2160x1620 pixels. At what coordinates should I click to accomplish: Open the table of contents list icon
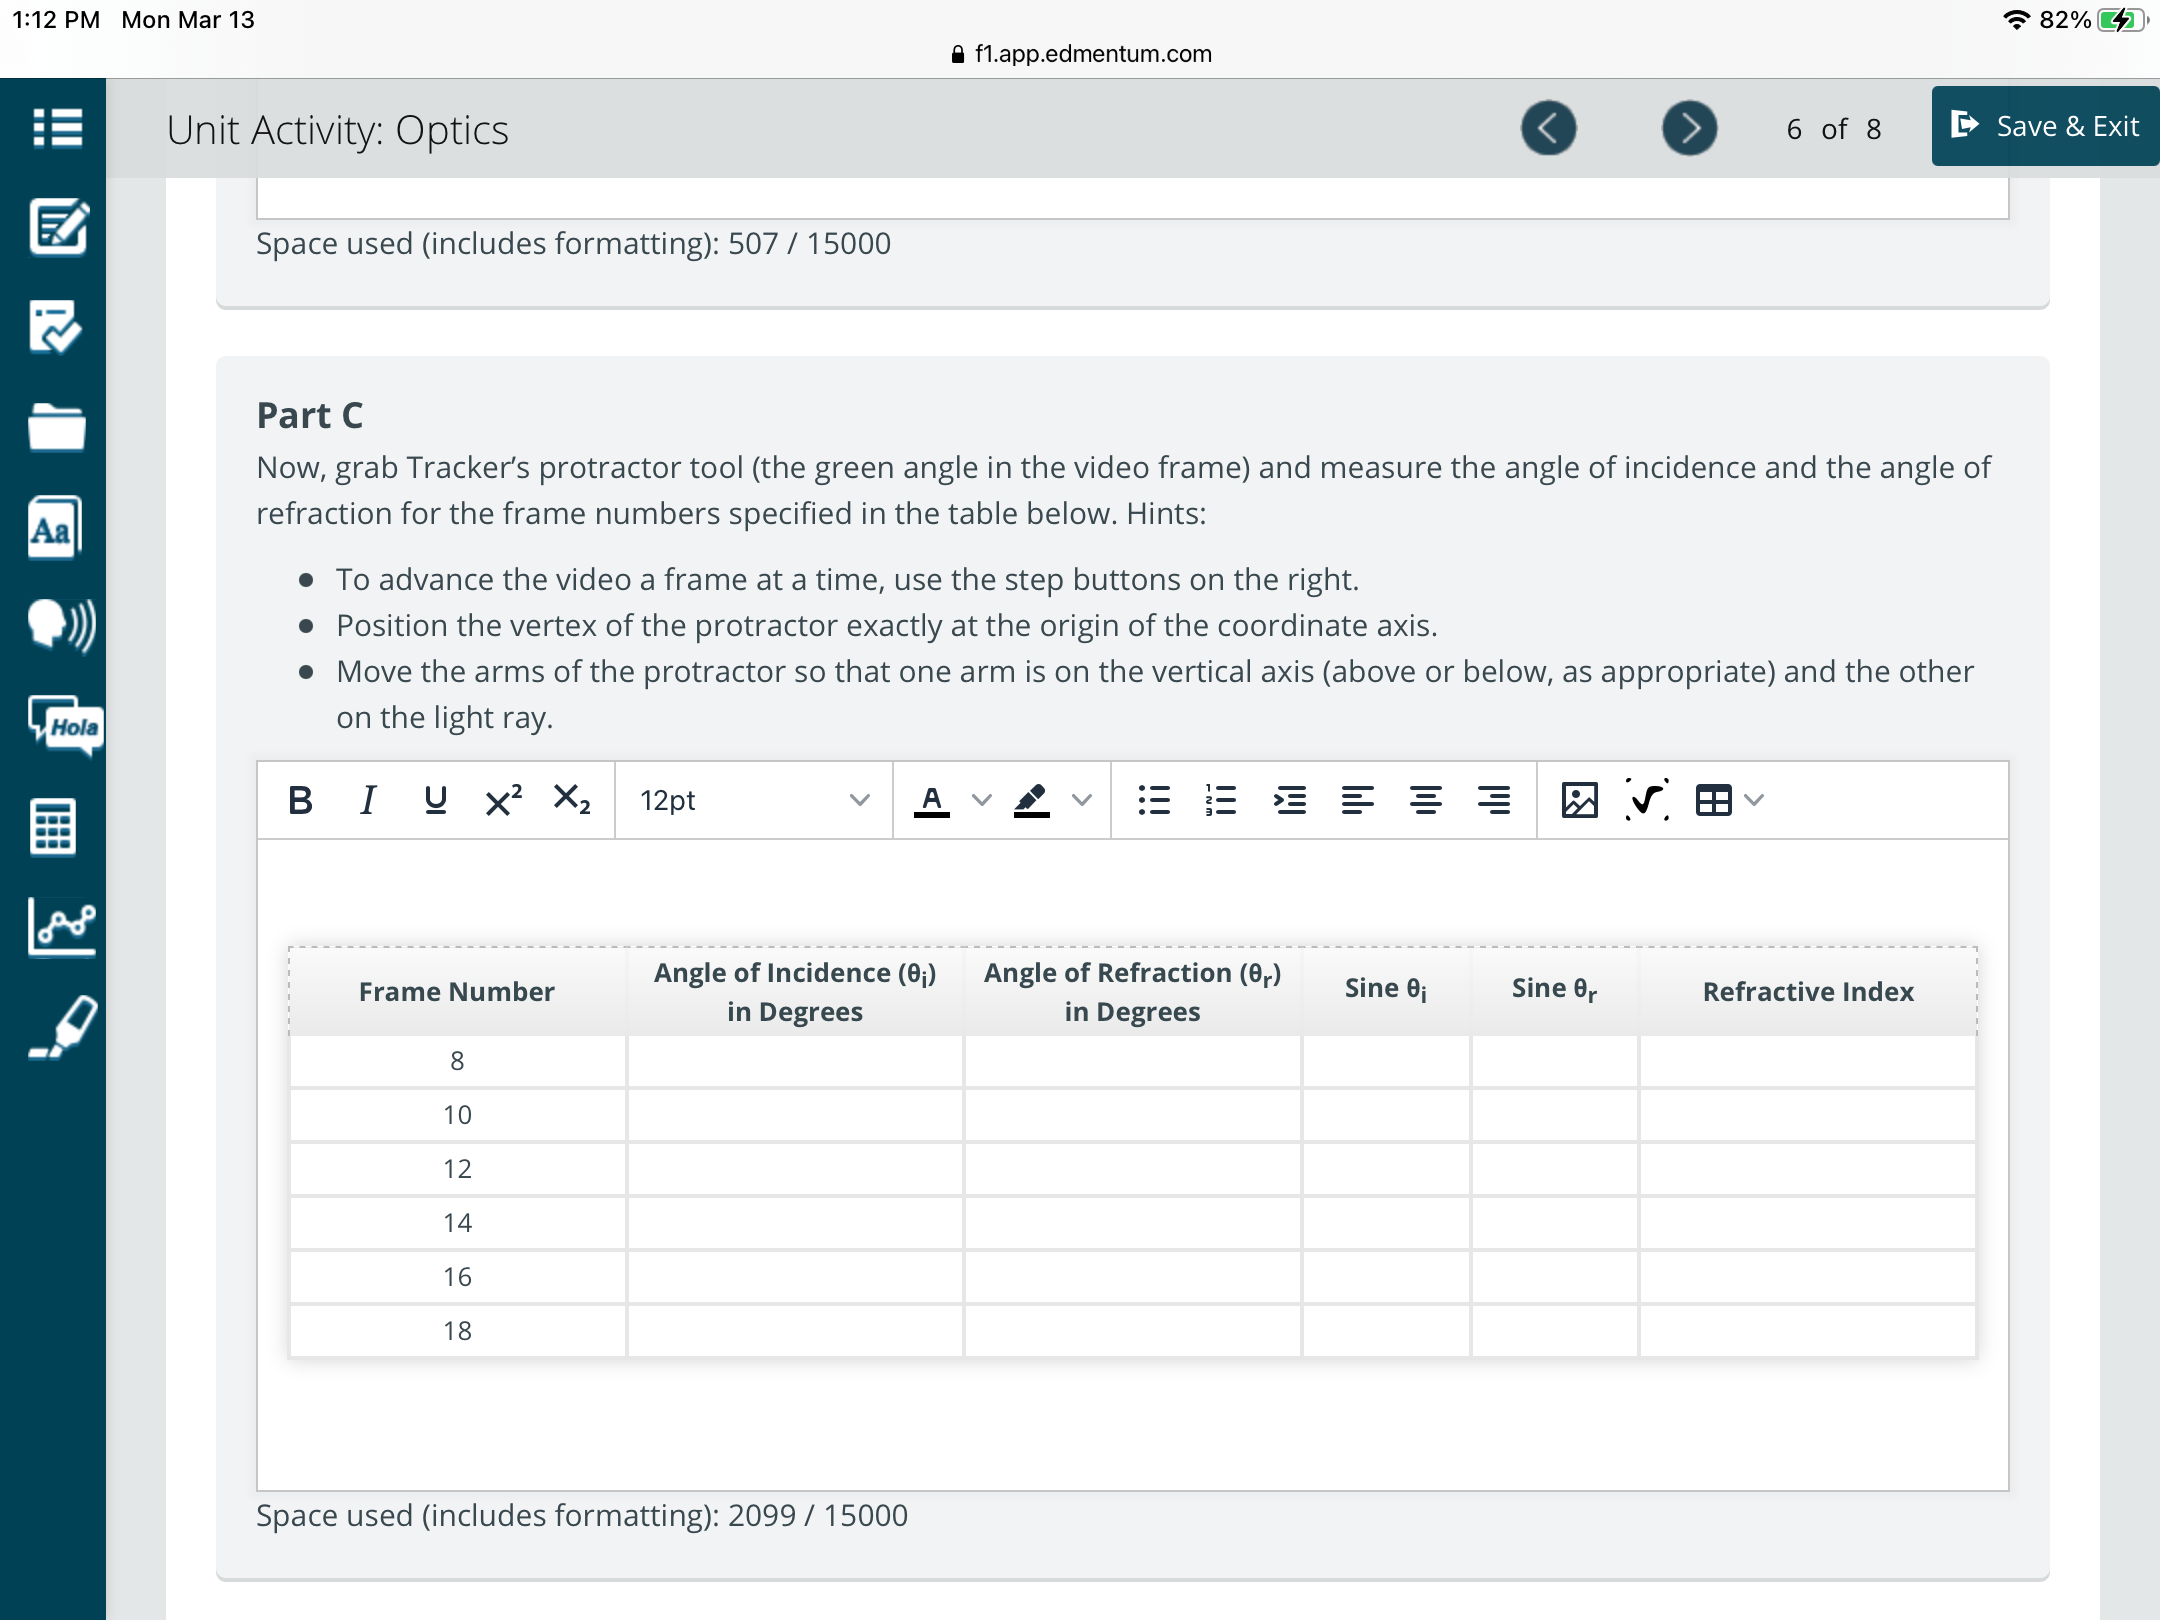click(56, 128)
